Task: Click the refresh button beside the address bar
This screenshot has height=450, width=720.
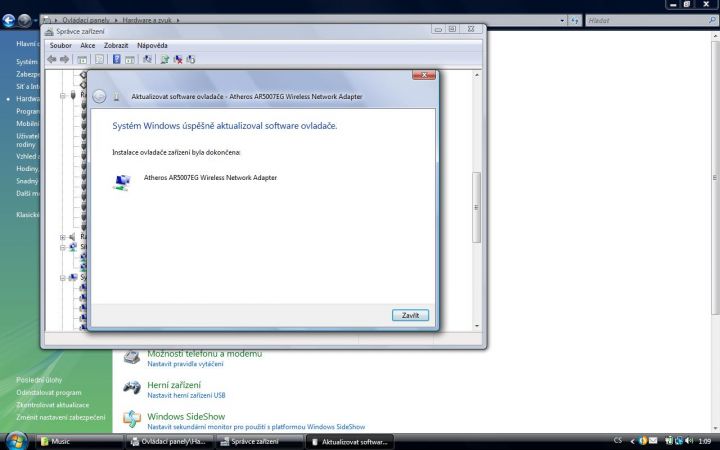Action: (575, 20)
